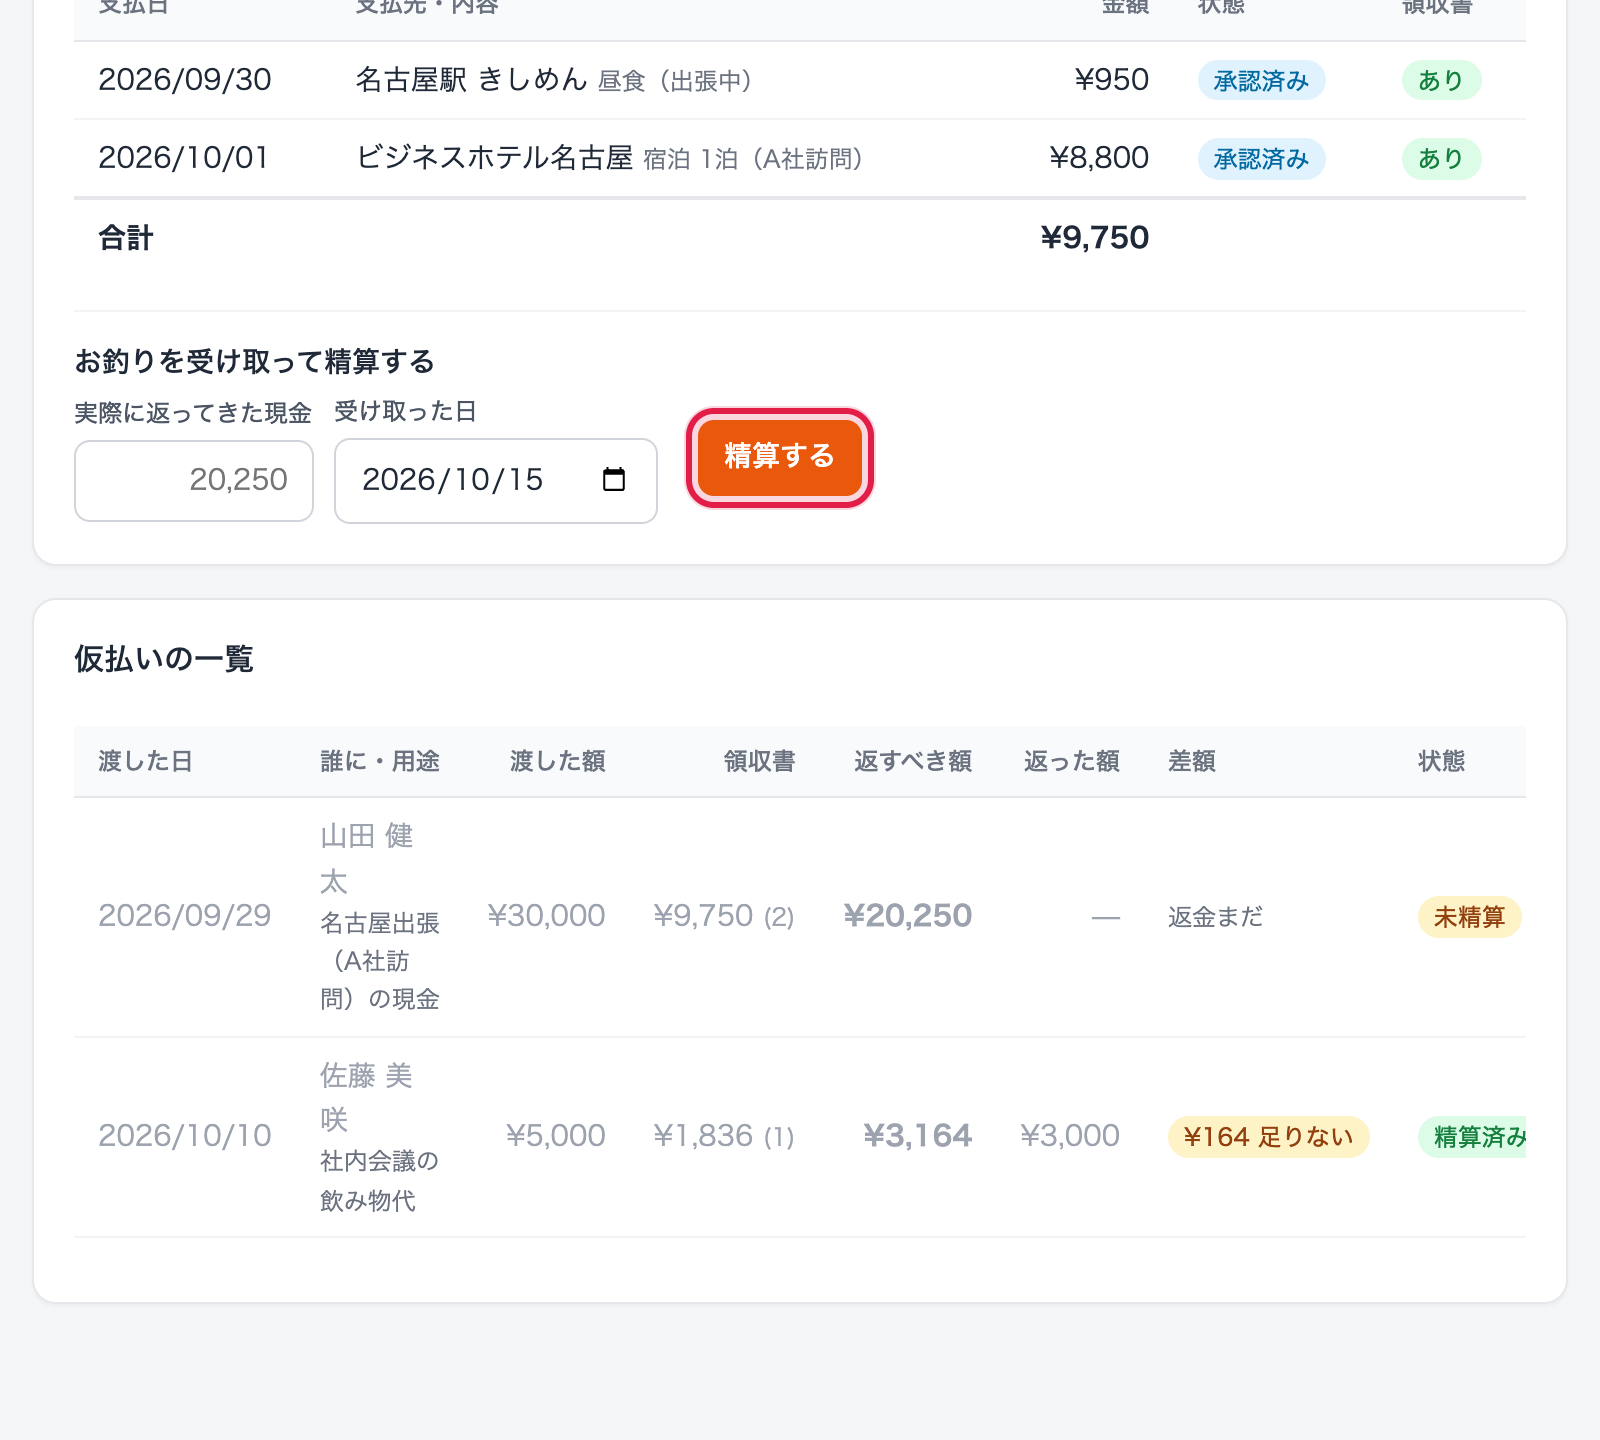Click the ¥9,750 (2) receipts cell

tap(724, 916)
